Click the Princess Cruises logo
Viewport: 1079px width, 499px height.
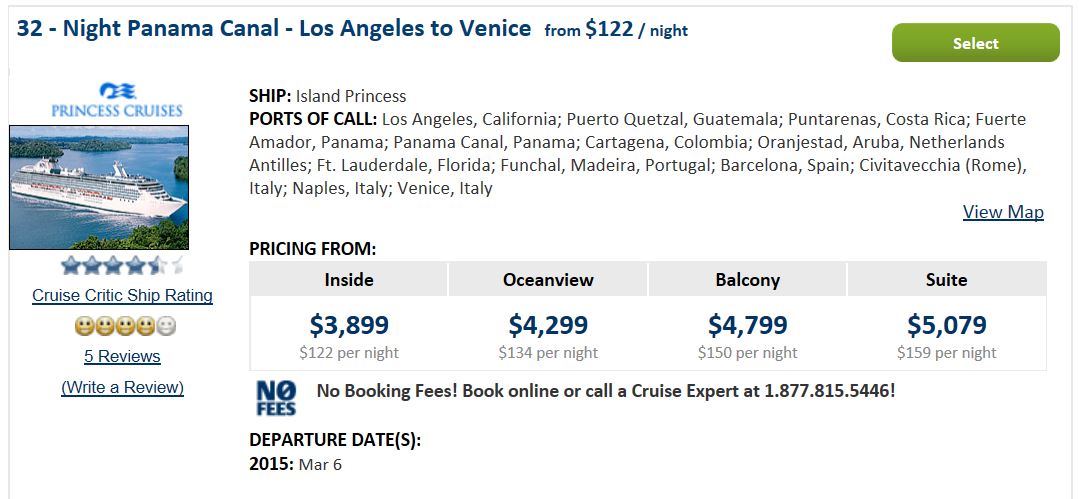click(x=117, y=100)
